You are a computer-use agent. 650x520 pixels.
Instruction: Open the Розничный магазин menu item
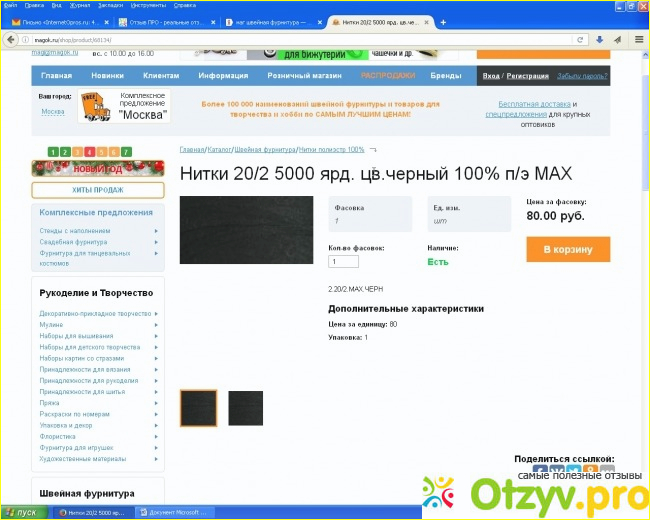[x=304, y=76]
